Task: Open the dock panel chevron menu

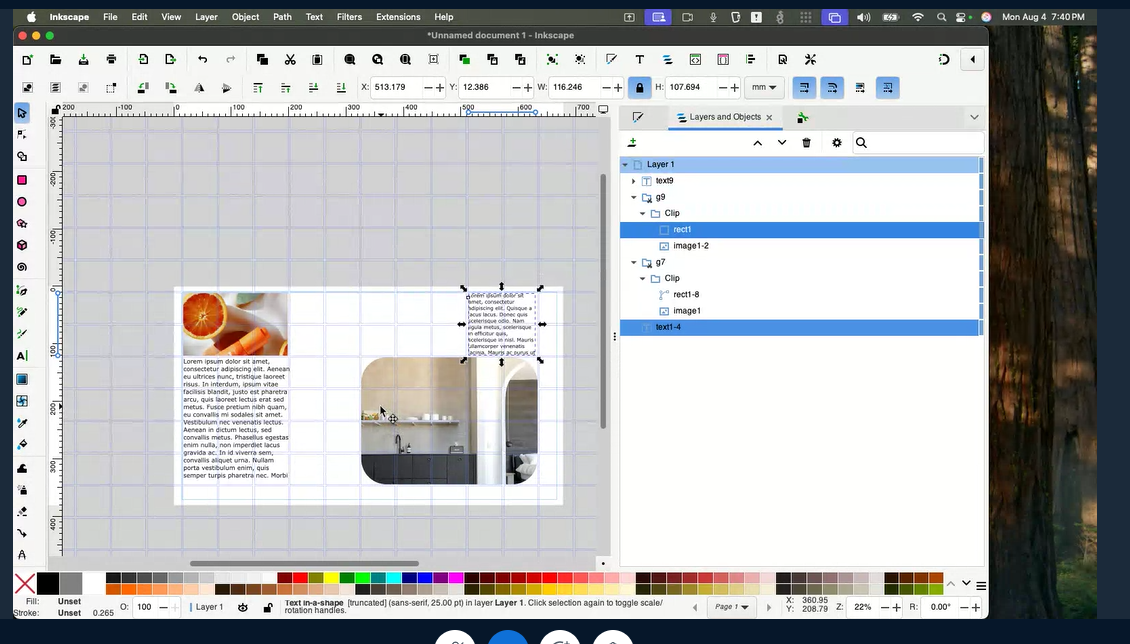Action: click(974, 117)
